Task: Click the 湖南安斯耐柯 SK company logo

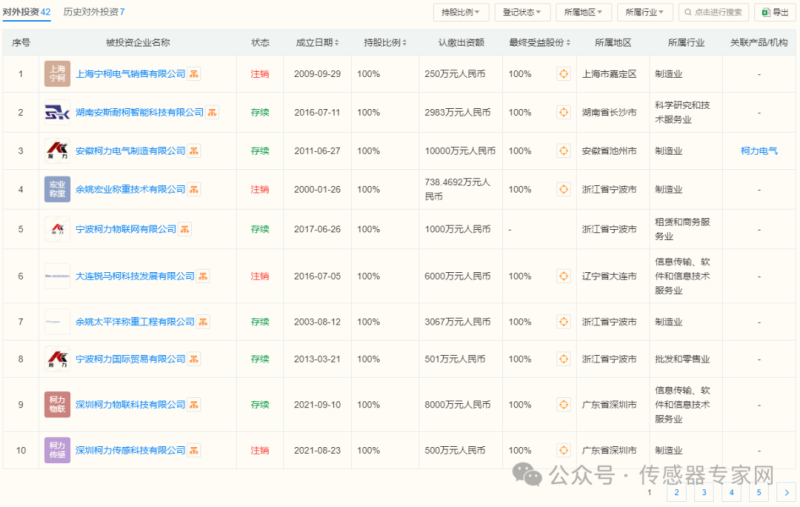Action: click(x=57, y=112)
